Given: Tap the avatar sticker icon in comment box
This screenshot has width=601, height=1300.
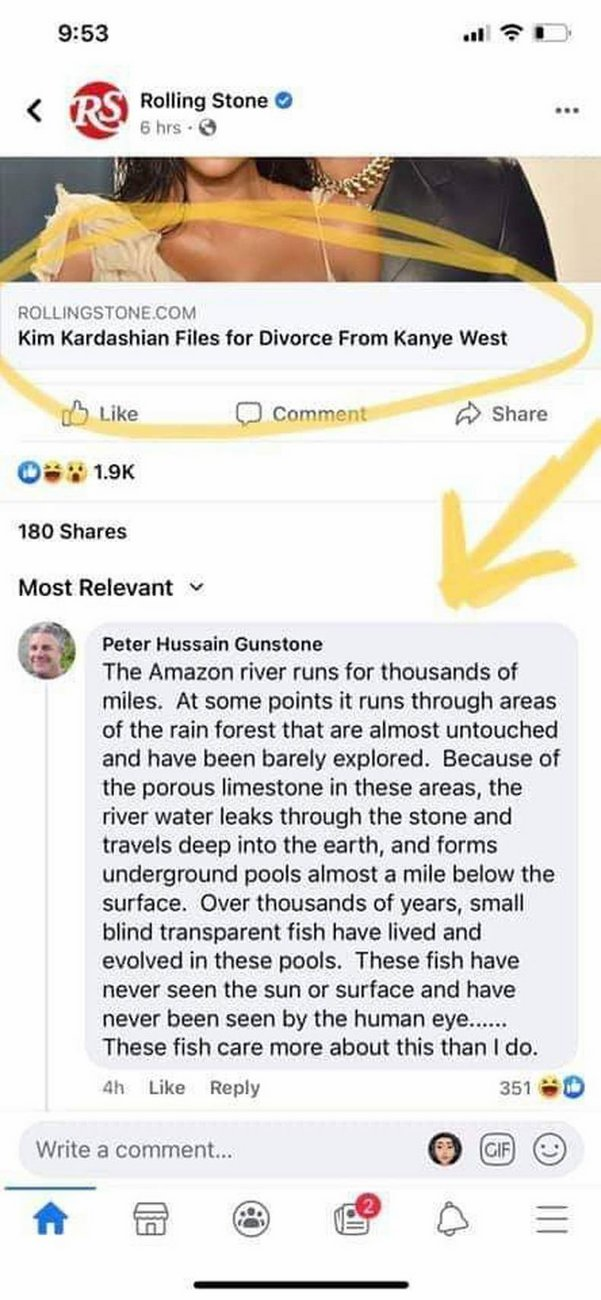Looking at the screenshot, I should (x=446, y=1149).
